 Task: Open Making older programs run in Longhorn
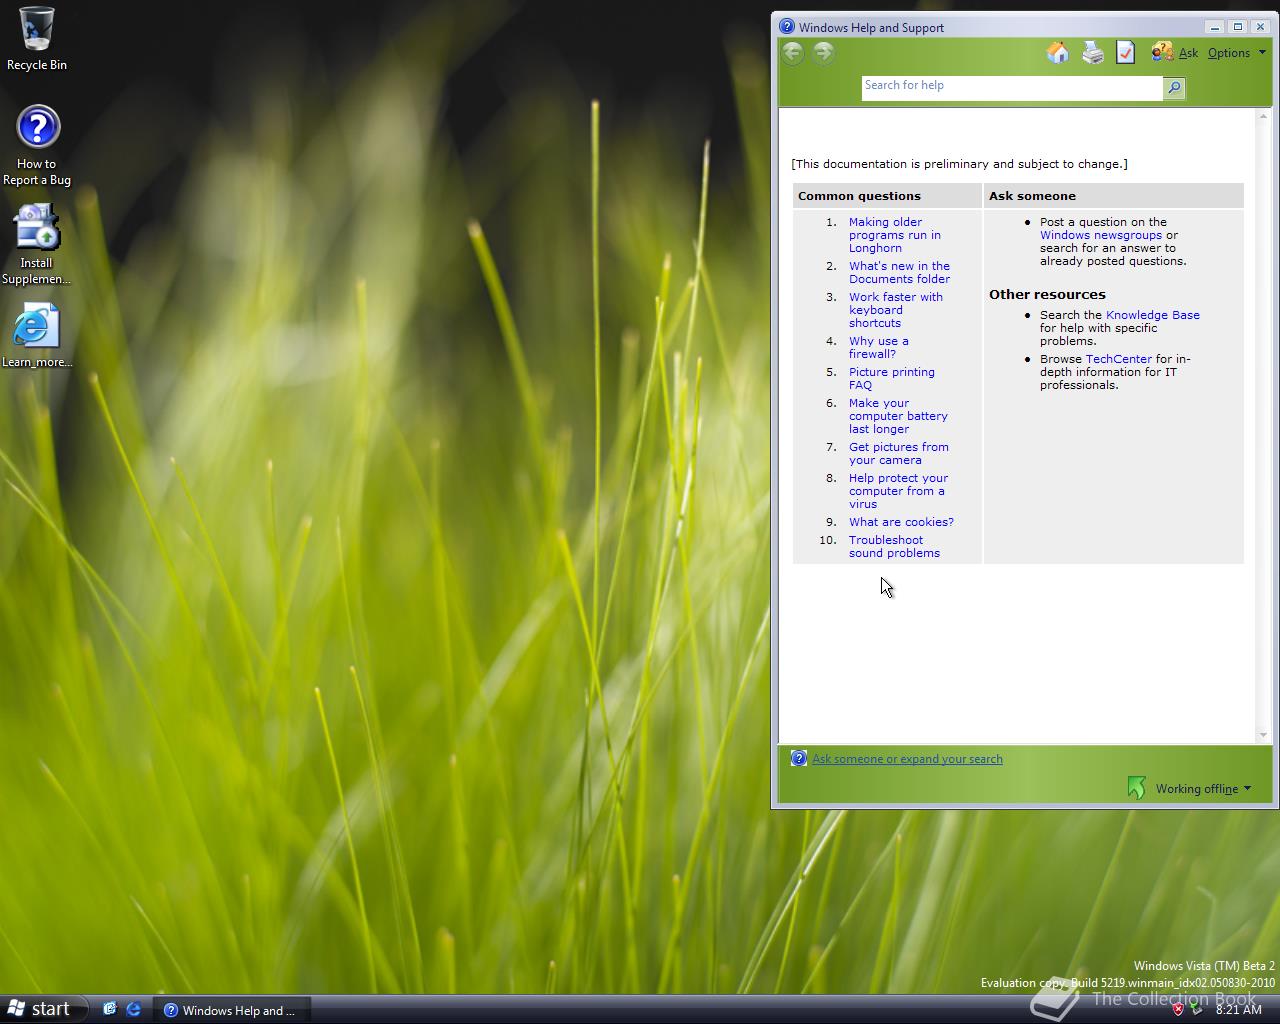pyautogui.click(x=895, y=235)
